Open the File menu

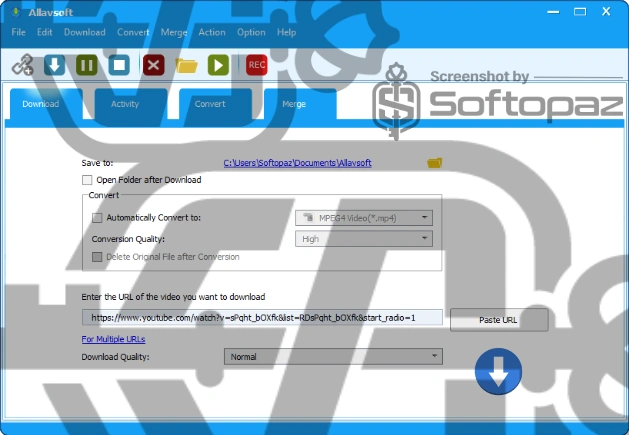click(18, 32)
